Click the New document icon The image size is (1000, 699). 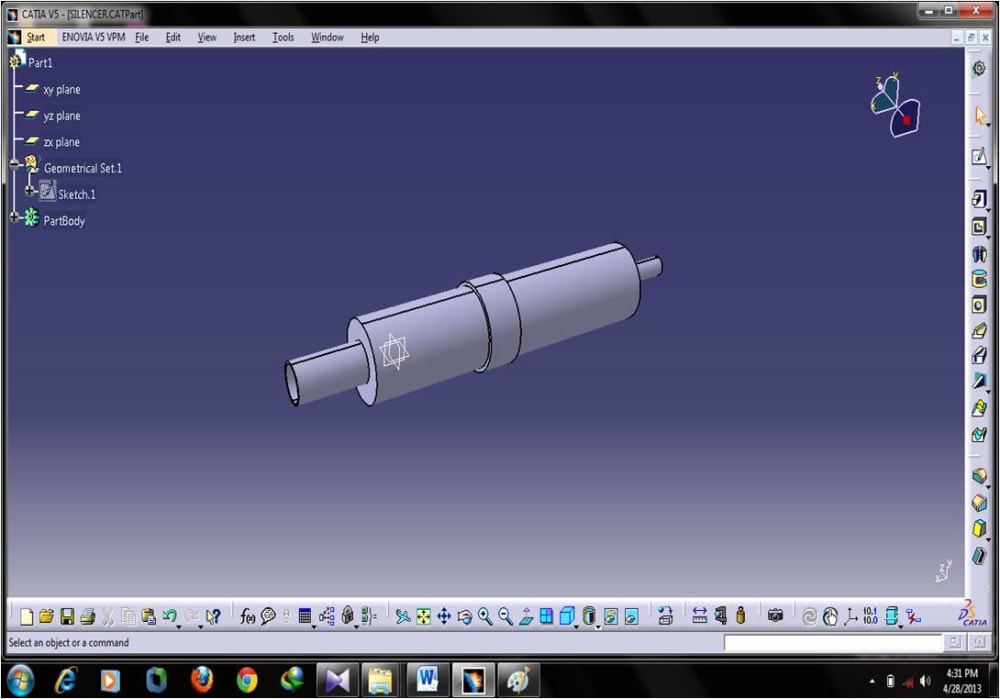[x=26, y=616]
